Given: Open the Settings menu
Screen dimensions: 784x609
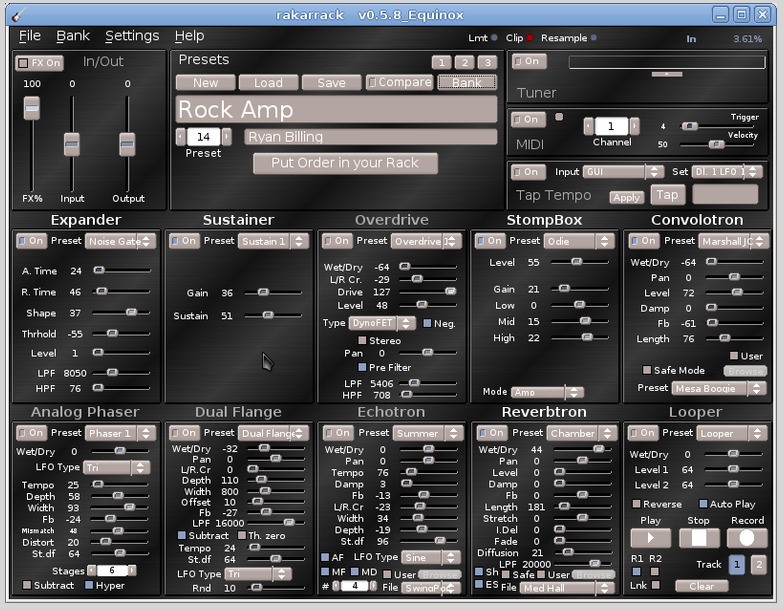Looking at the screenshot, I should 132,36.
